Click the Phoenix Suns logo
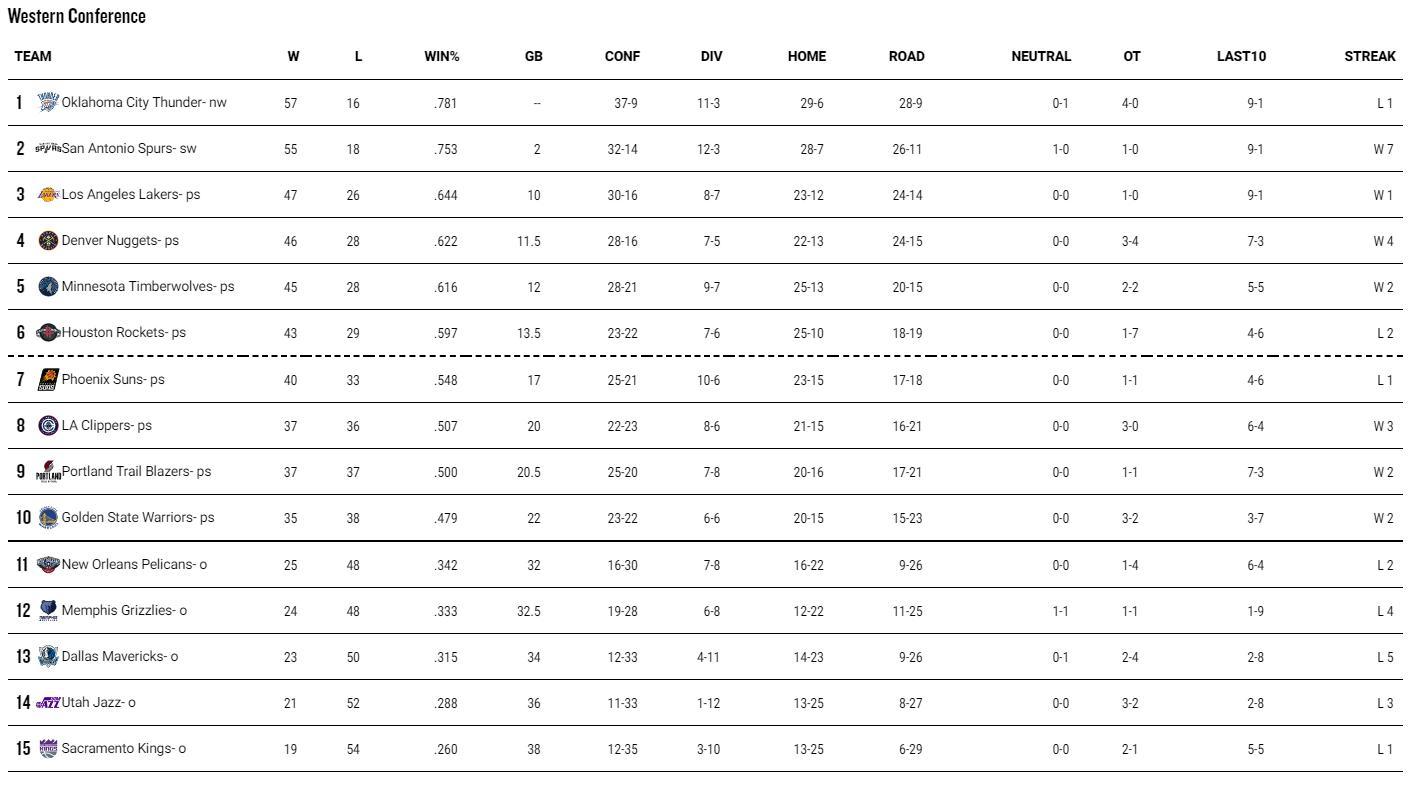This screenshot has height=786, width=1423. [48, 380]
